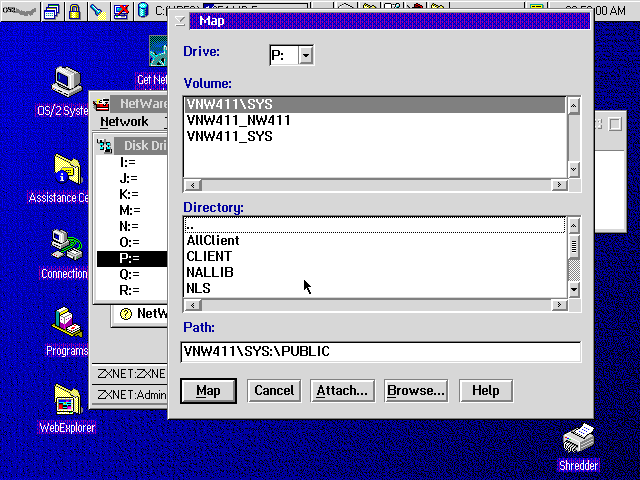Select drive I:= in Disk Drives list

coord(131,162)
